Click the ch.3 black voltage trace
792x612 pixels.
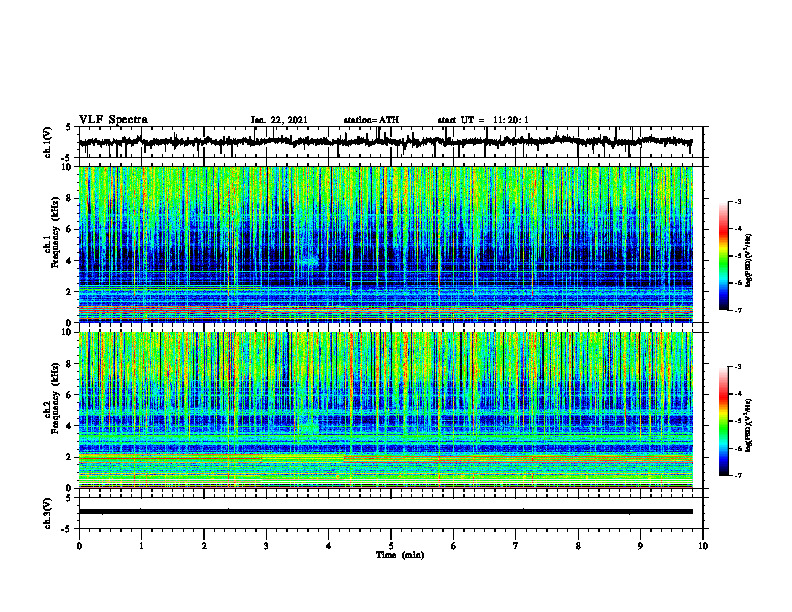pyautogui.click(x=386, y=512)
